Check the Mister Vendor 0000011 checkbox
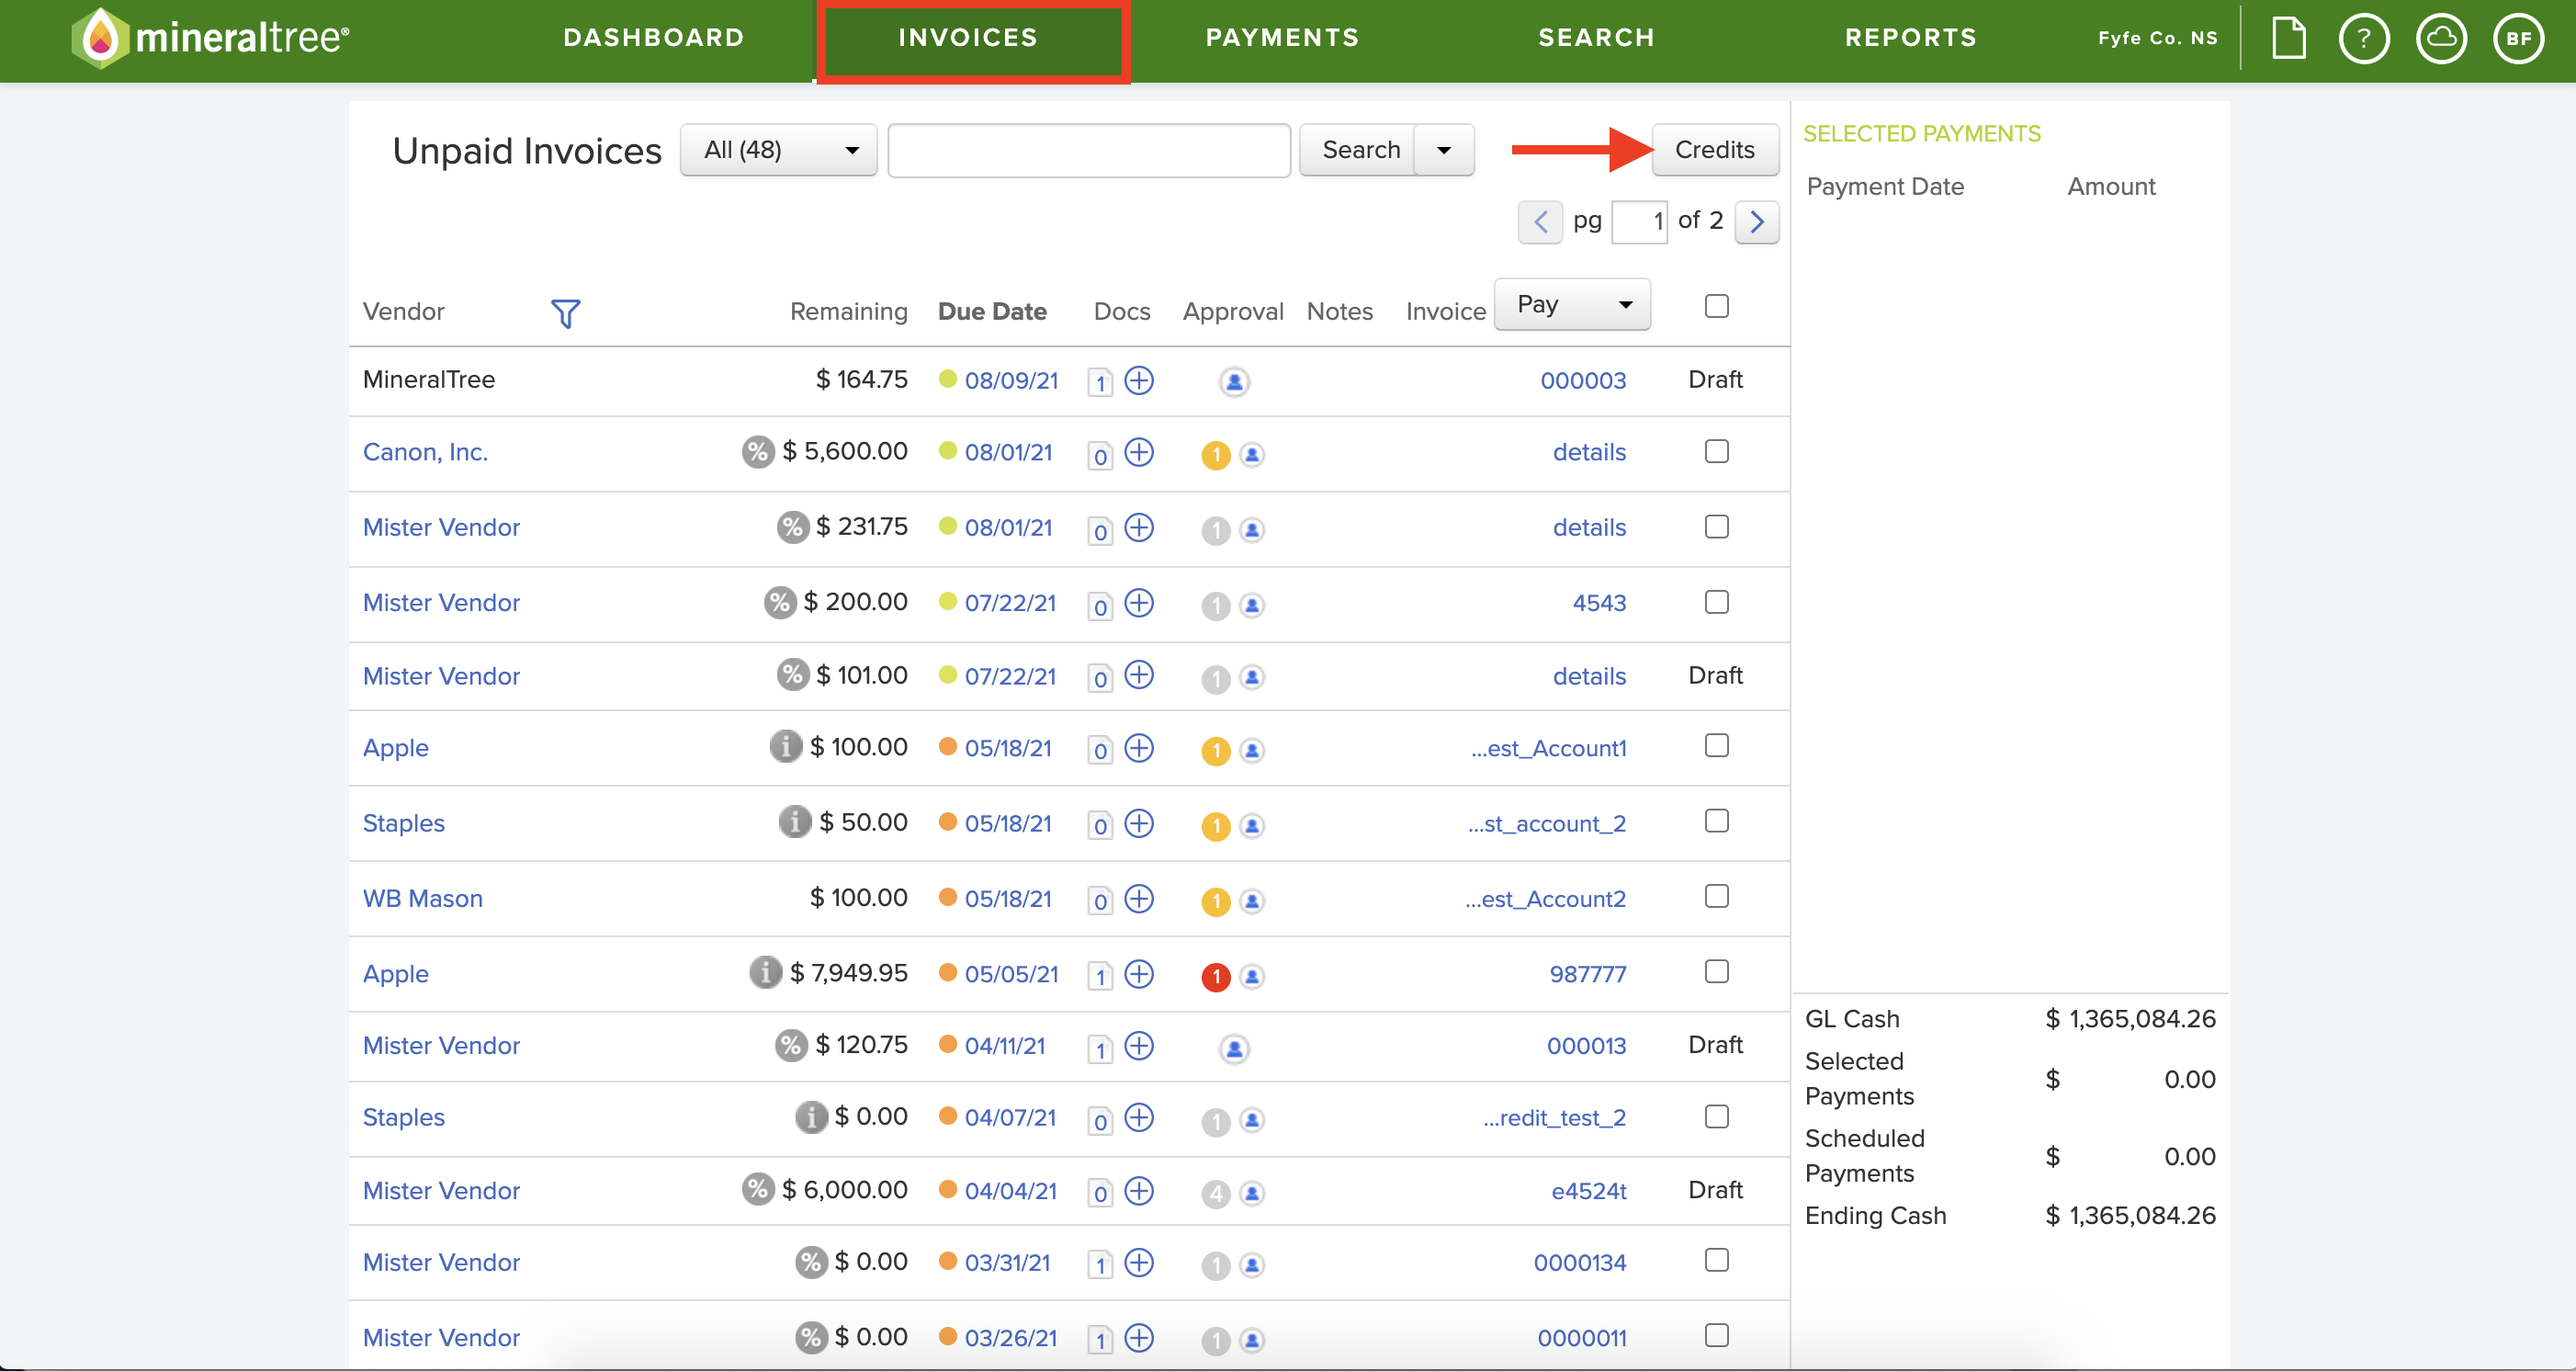This screenshot has height=1371, width=2576. coord(1717,1335)
